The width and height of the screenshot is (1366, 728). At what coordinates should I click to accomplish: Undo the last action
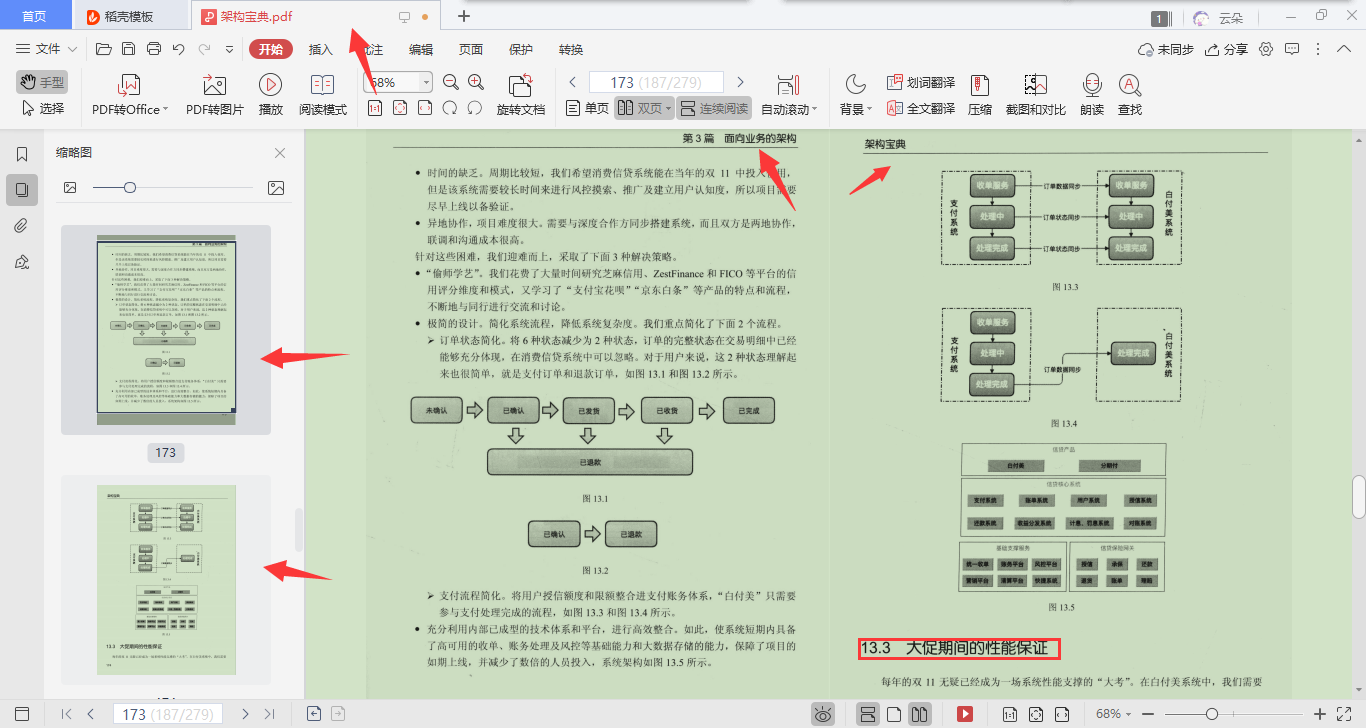(x=179, y=49)
